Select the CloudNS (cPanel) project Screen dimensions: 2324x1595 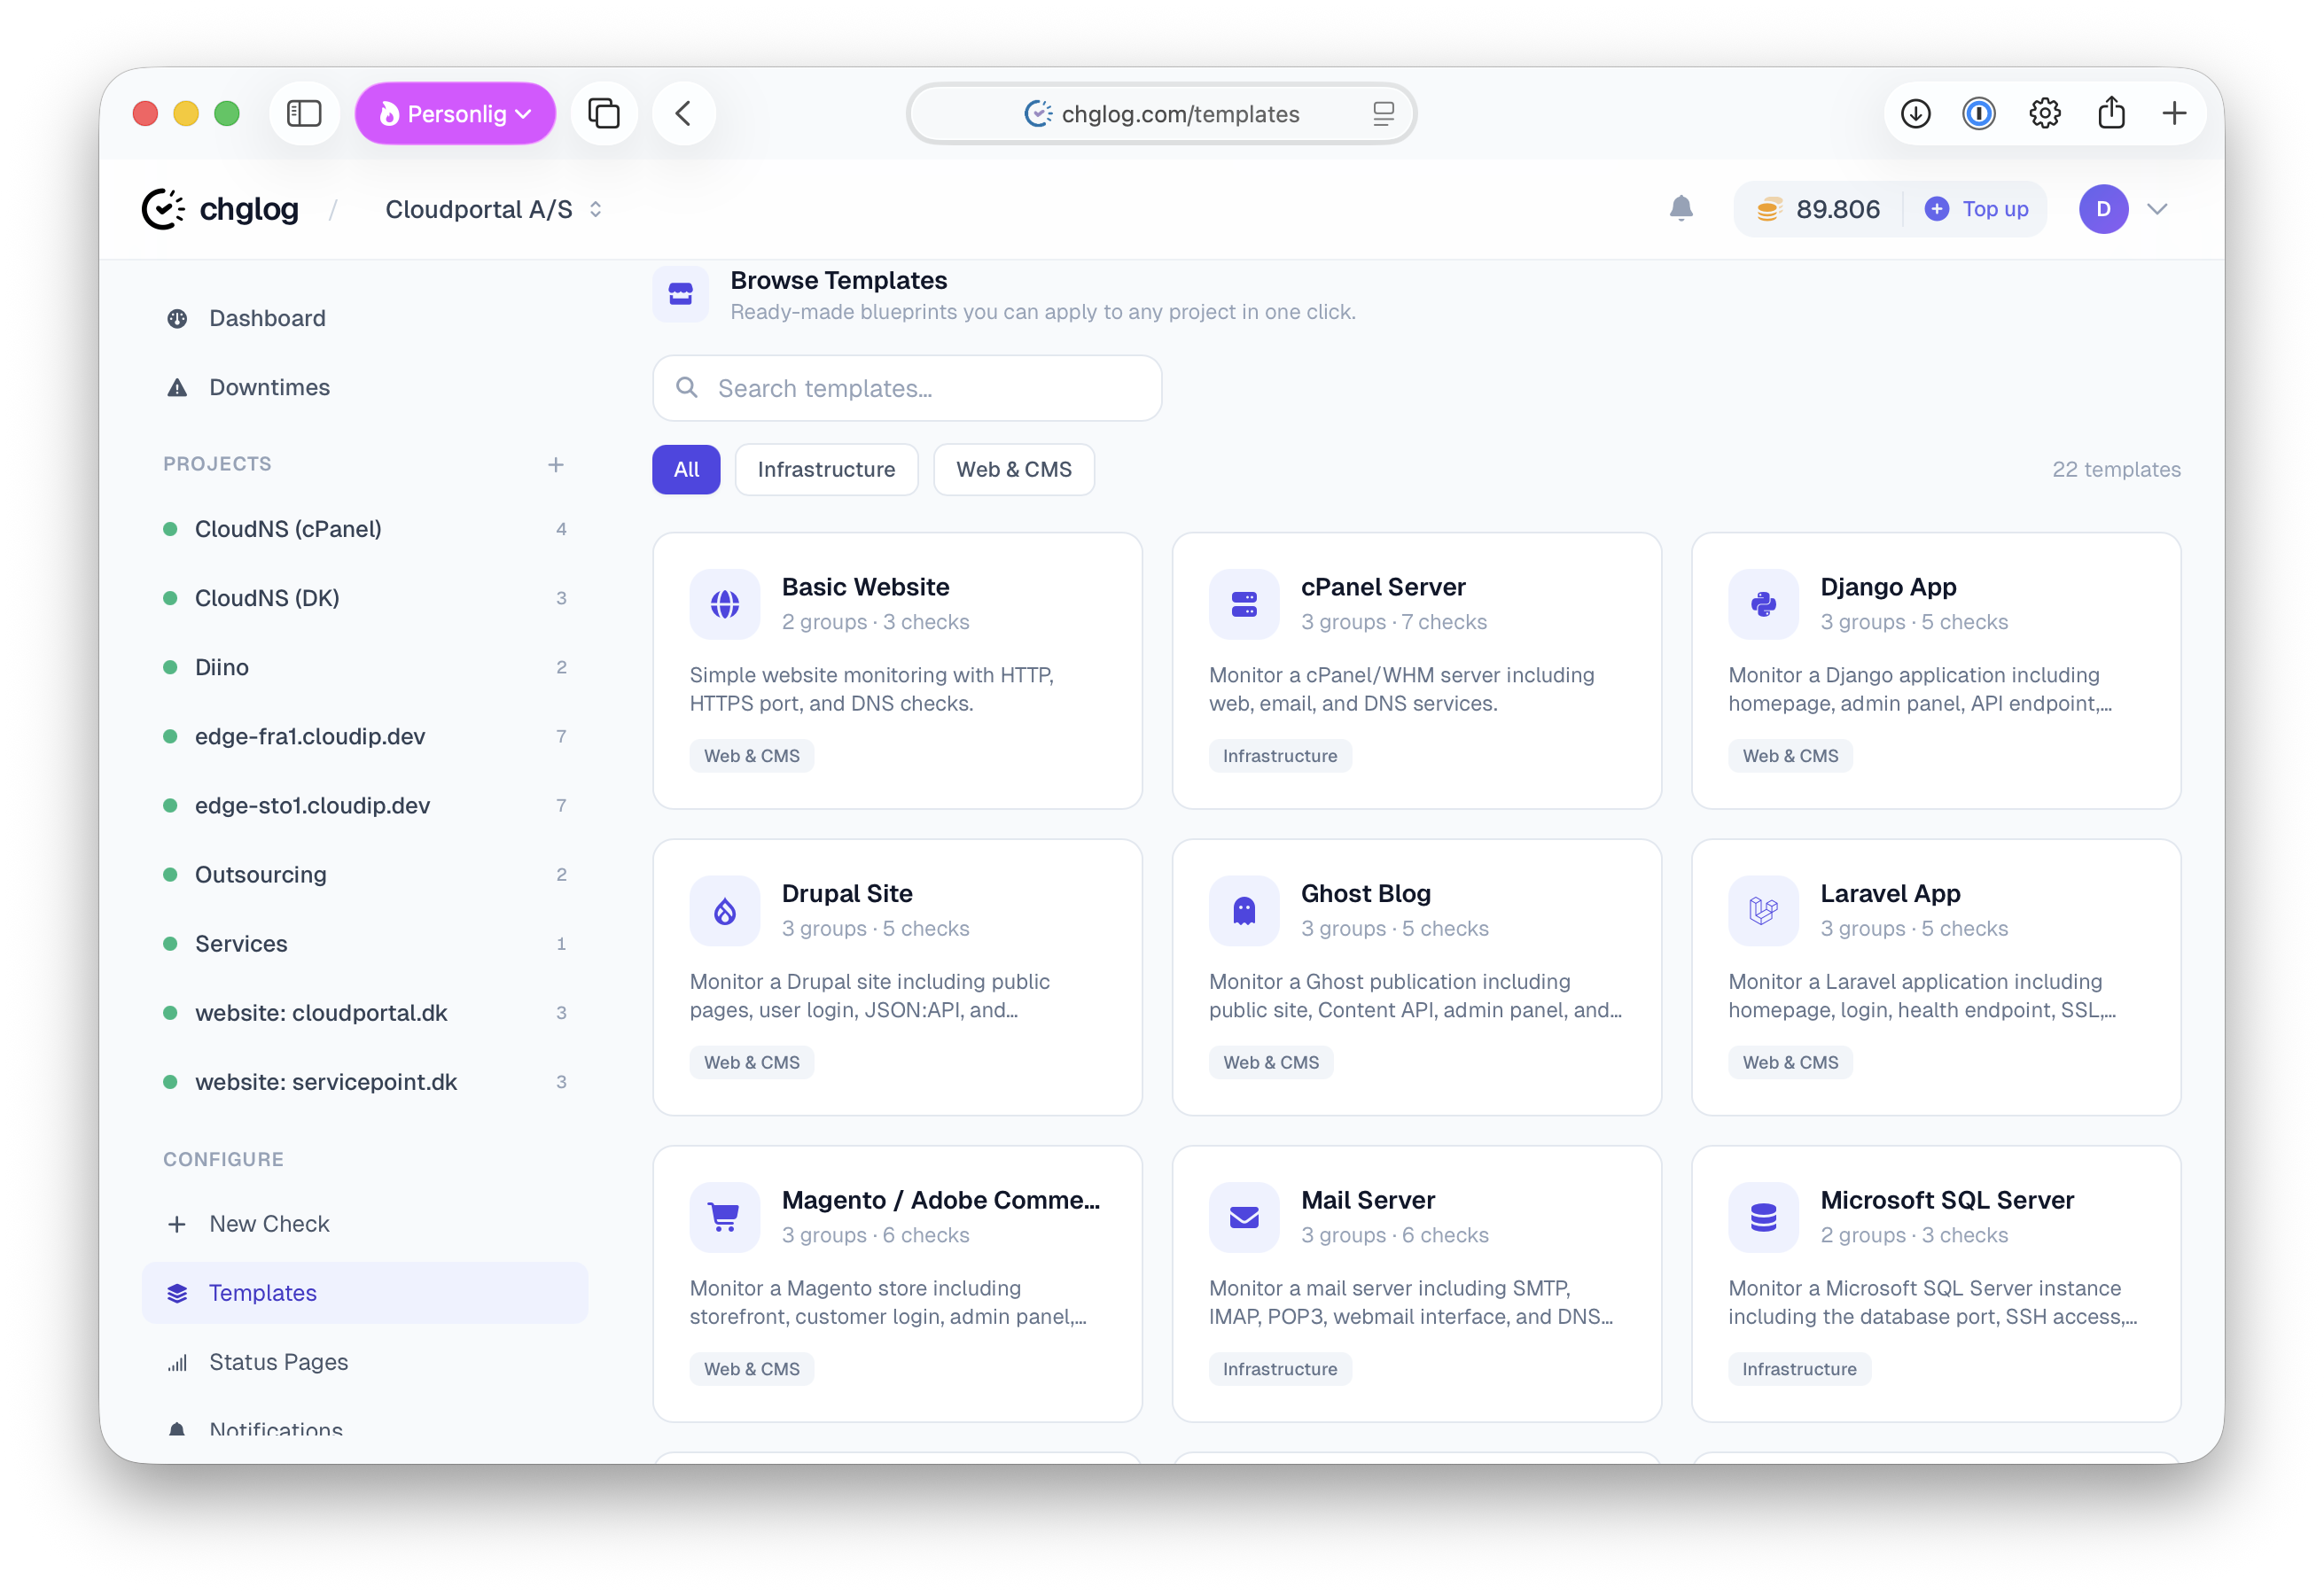288,529
